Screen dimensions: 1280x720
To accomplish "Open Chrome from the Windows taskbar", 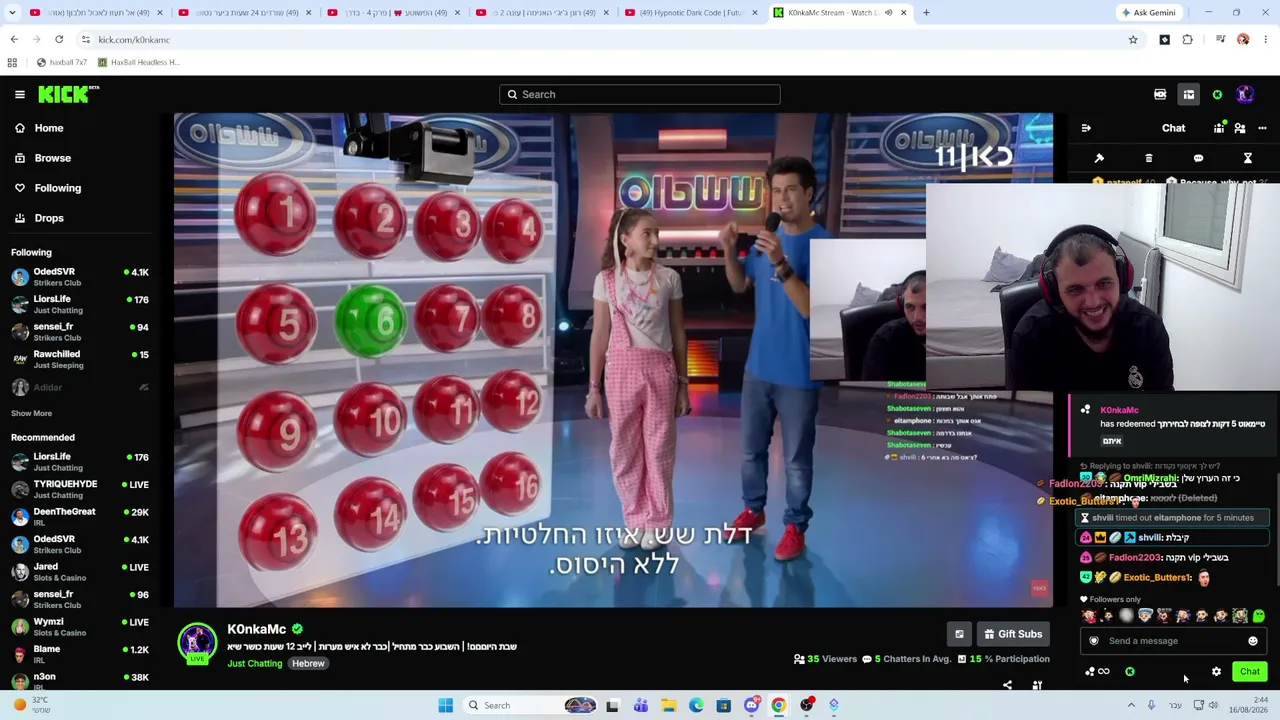I will pos(778,705).
